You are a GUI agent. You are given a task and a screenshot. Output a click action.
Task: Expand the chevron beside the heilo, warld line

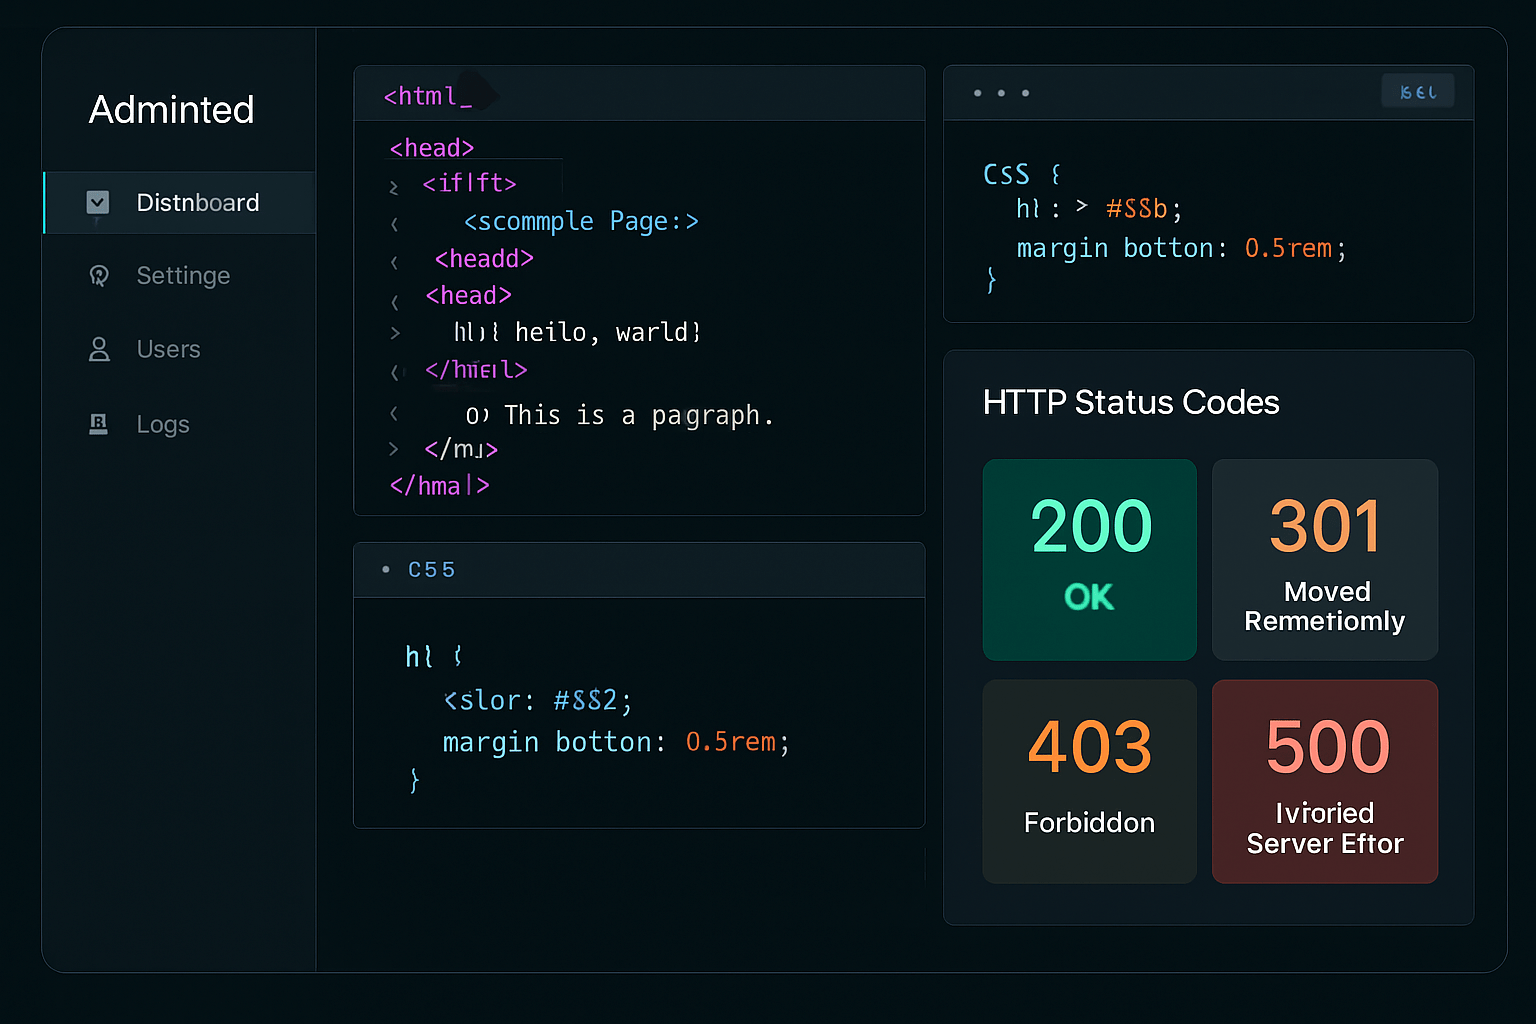tap(394, 333)
